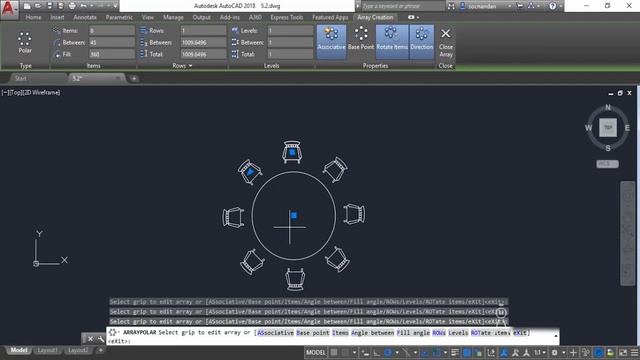Image resolution: width=640 pixels, height=360 pixels.
Task: Click the eXit option in command line
Action: point(520,333)
